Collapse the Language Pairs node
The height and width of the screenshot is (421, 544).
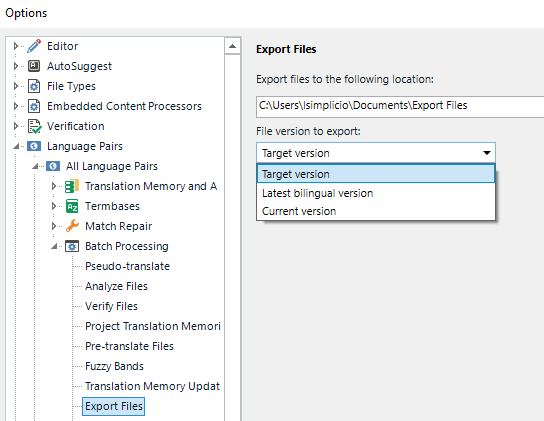[x=16, y=146]
